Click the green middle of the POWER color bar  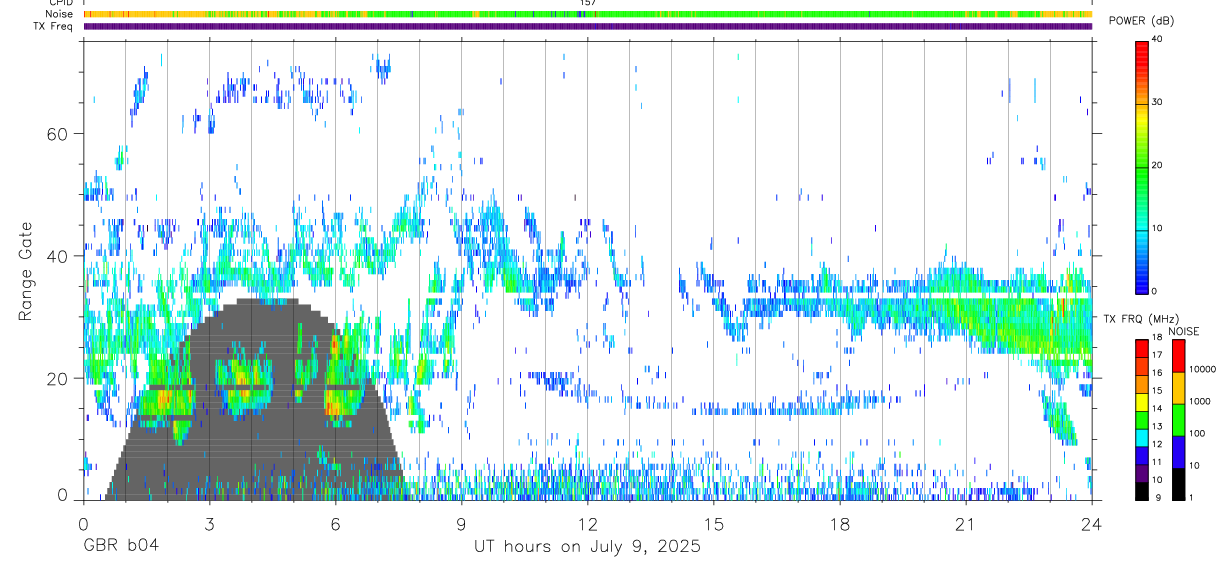1142,166
